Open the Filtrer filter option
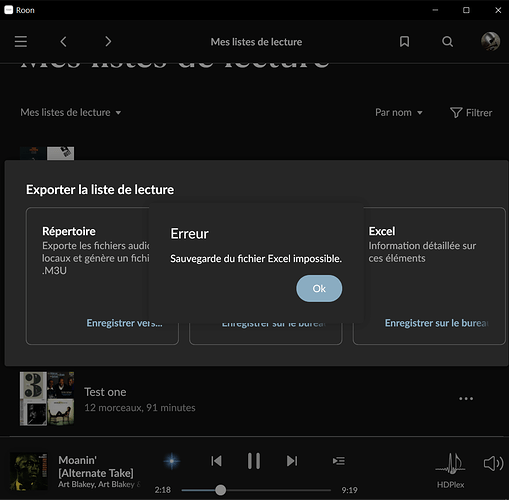Viewport: 509px width, 500px height. point(471,113)
